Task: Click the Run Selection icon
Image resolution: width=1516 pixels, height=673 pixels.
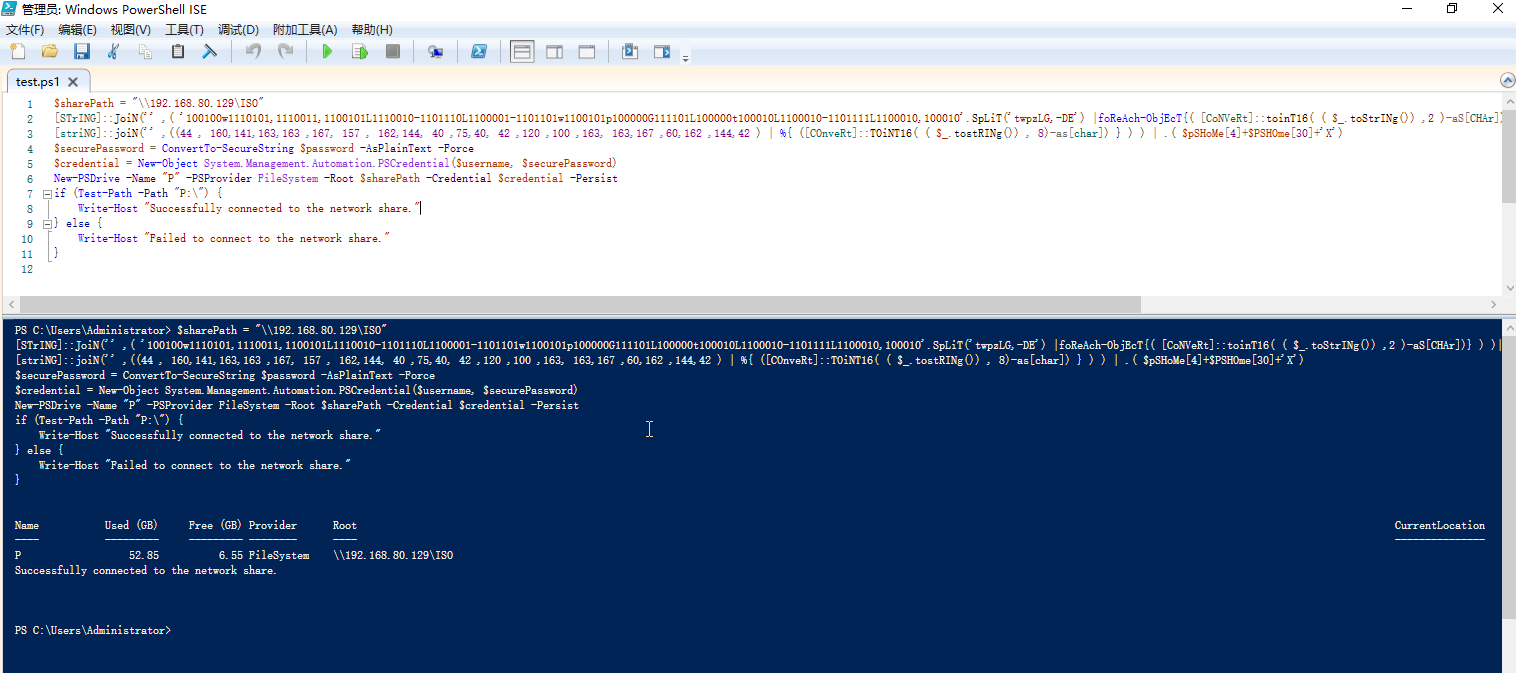Action: click(x=359, y=51)
